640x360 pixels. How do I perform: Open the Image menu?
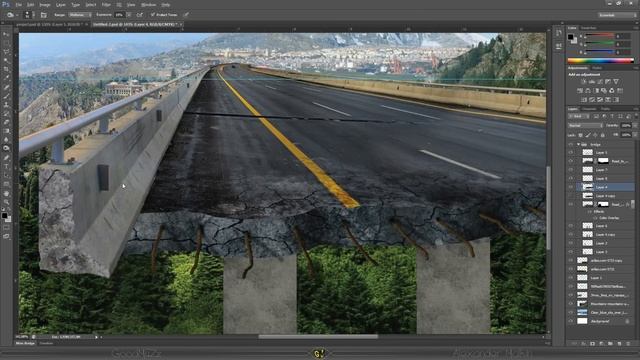44,5
